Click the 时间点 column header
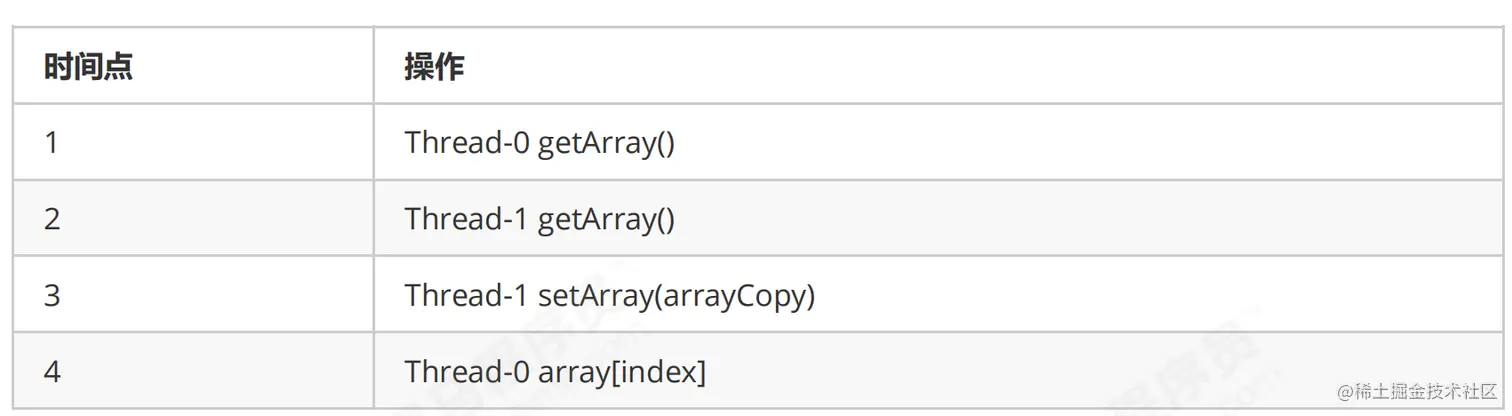 [193, 66]
